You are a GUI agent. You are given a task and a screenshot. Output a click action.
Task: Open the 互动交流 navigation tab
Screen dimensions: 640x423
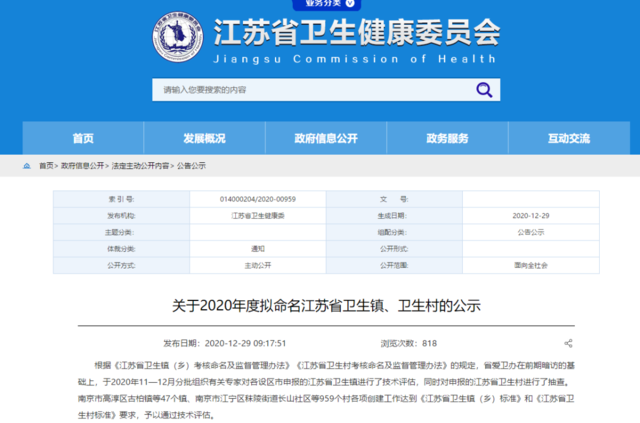click(569, 138)
